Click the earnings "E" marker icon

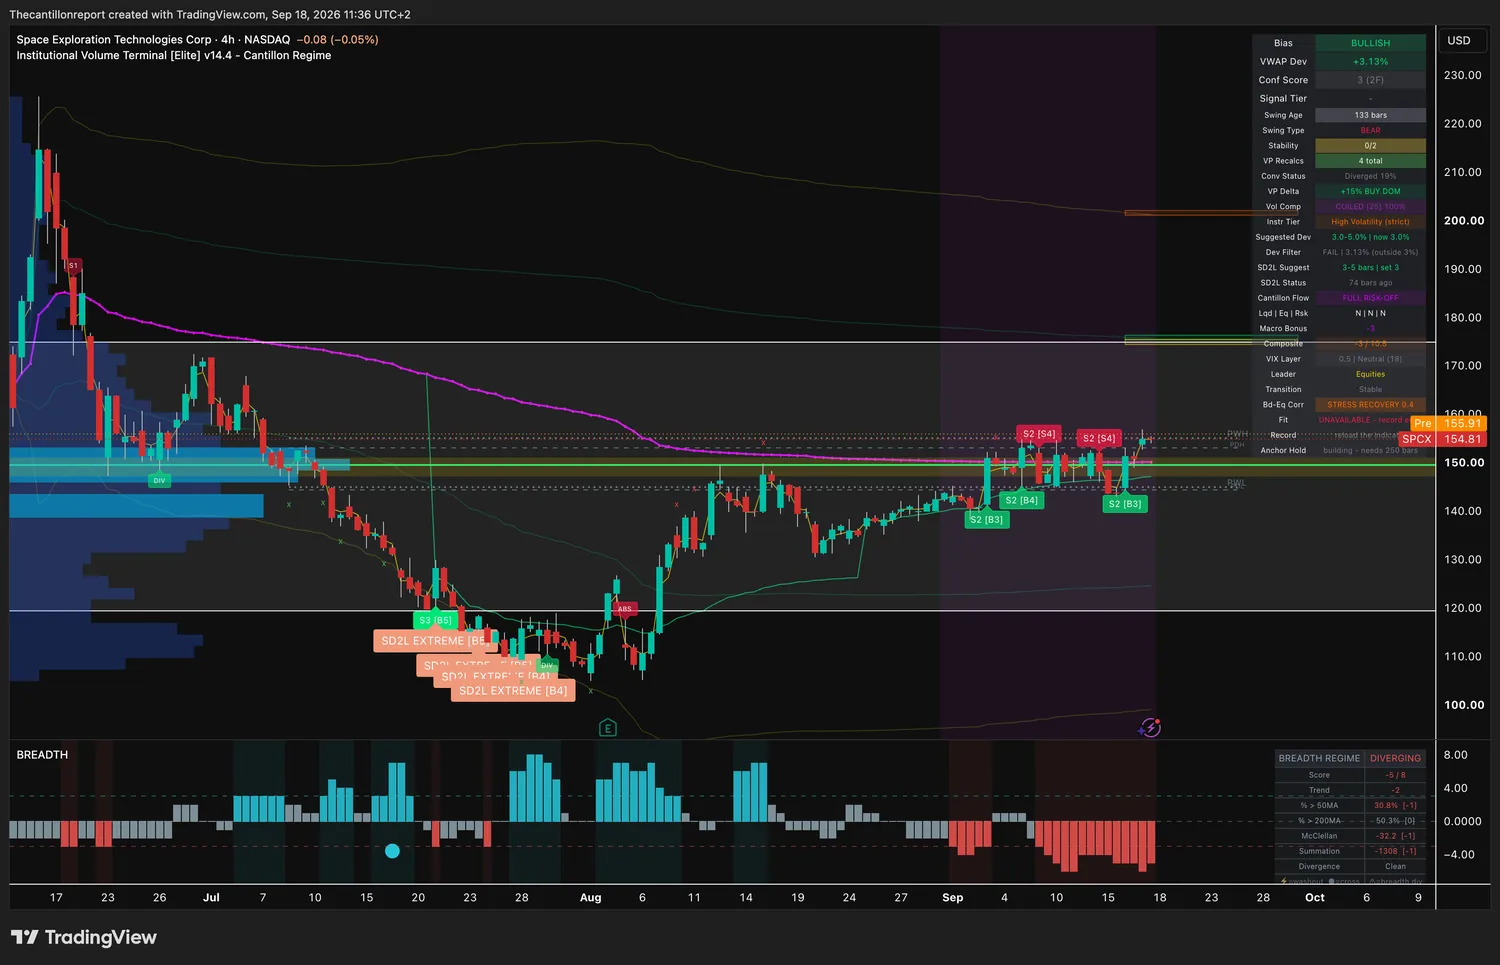607,728
